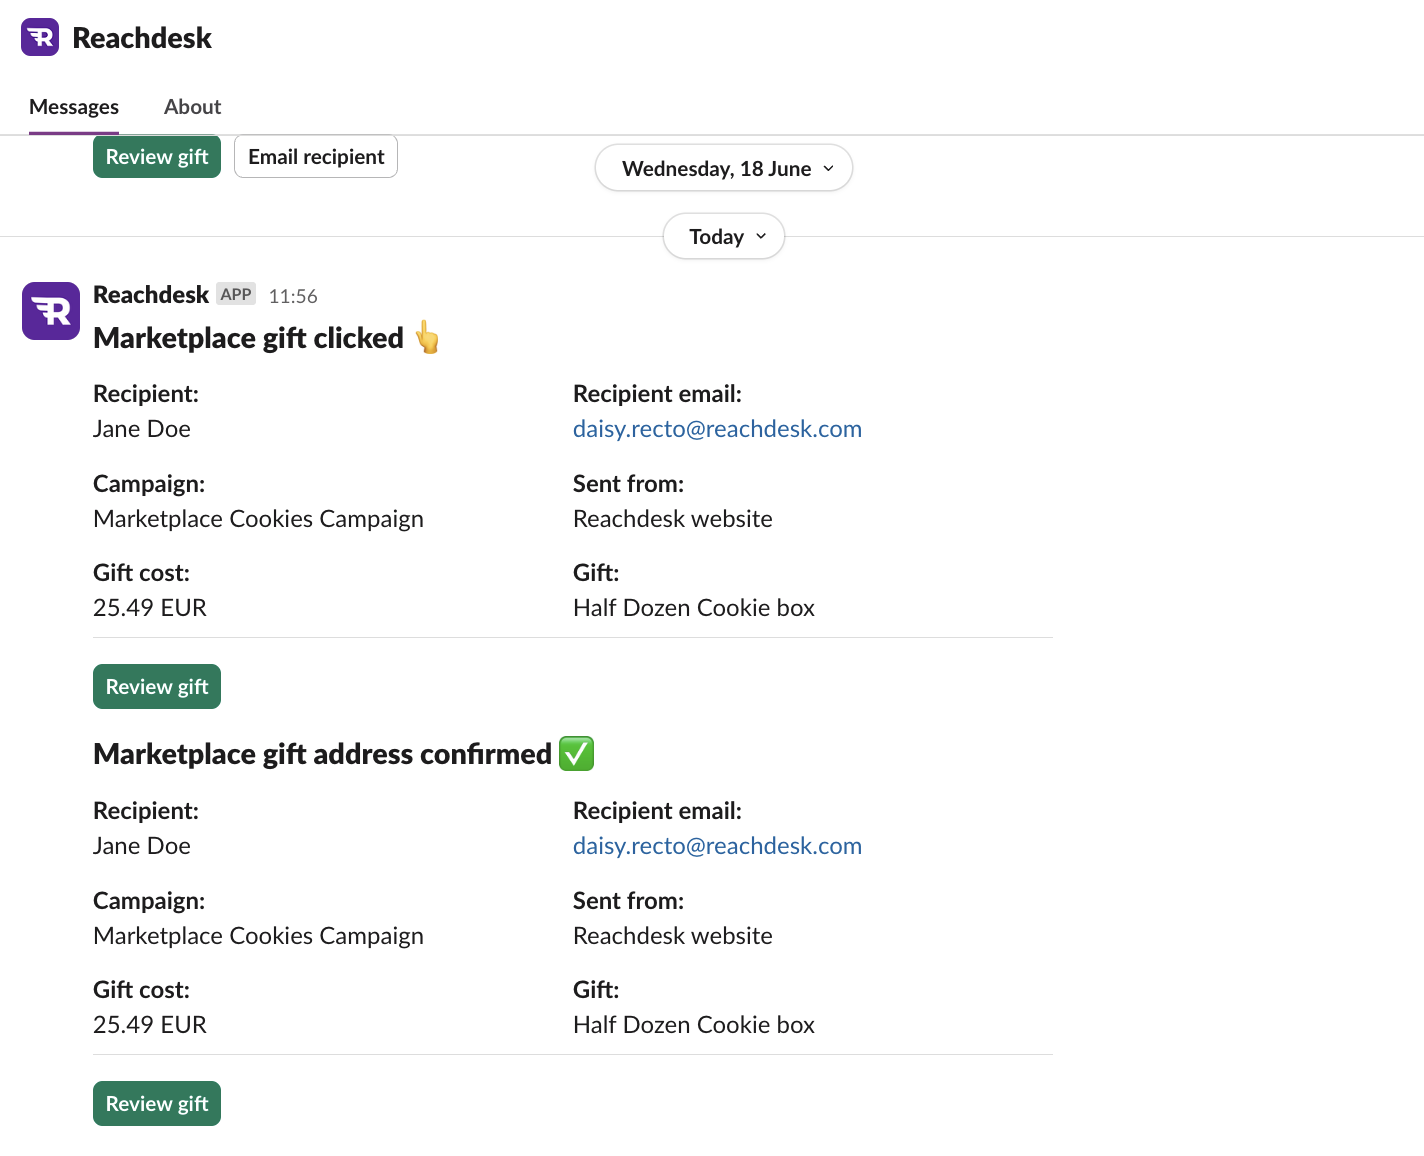Screen dimensions: 1424x1156
Task: Click recipient Jane Doe in address confirmed message
Action: coord(142,846)
